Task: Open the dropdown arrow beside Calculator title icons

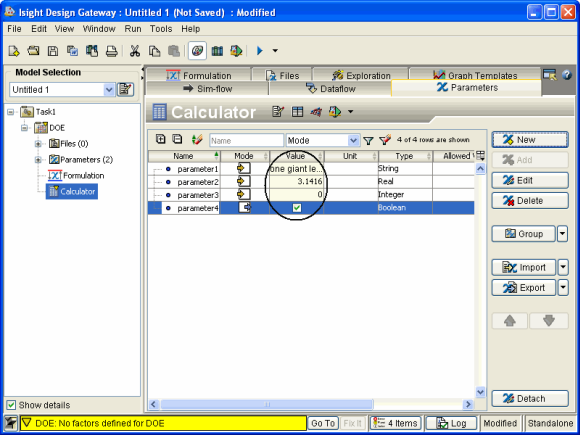Action: tap(350, 112)
